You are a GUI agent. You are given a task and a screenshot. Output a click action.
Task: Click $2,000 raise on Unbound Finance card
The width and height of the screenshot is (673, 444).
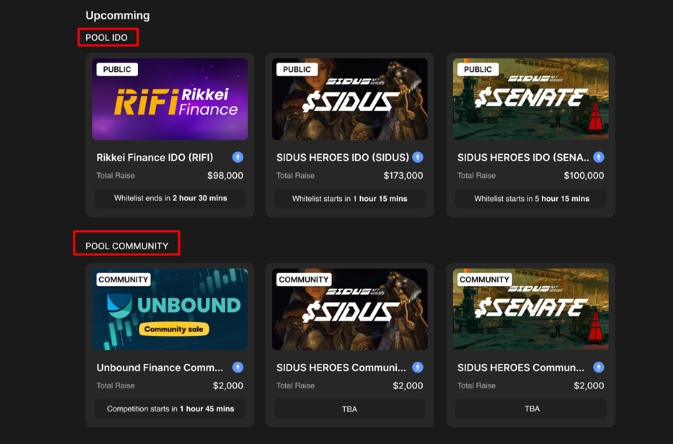point(228,386)
